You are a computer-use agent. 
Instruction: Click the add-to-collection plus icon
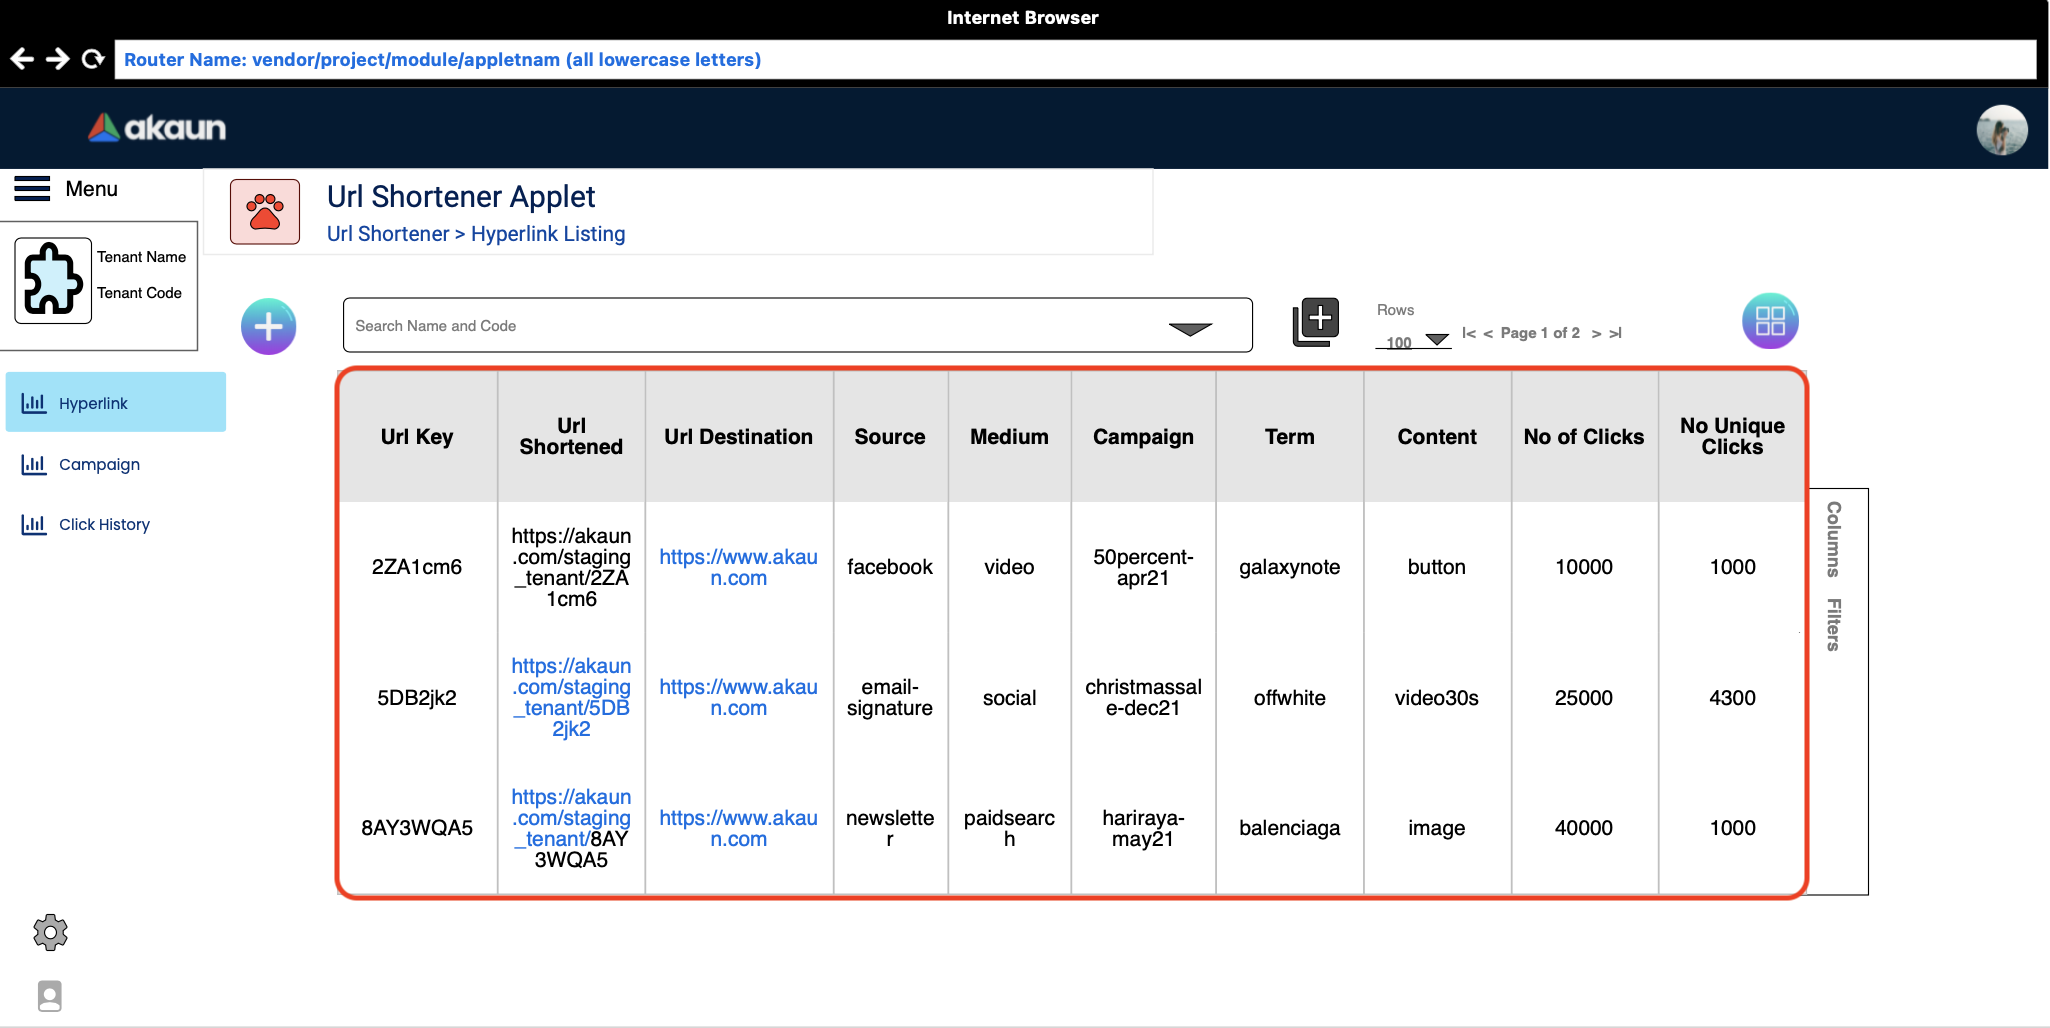(x=1316, y=322)
